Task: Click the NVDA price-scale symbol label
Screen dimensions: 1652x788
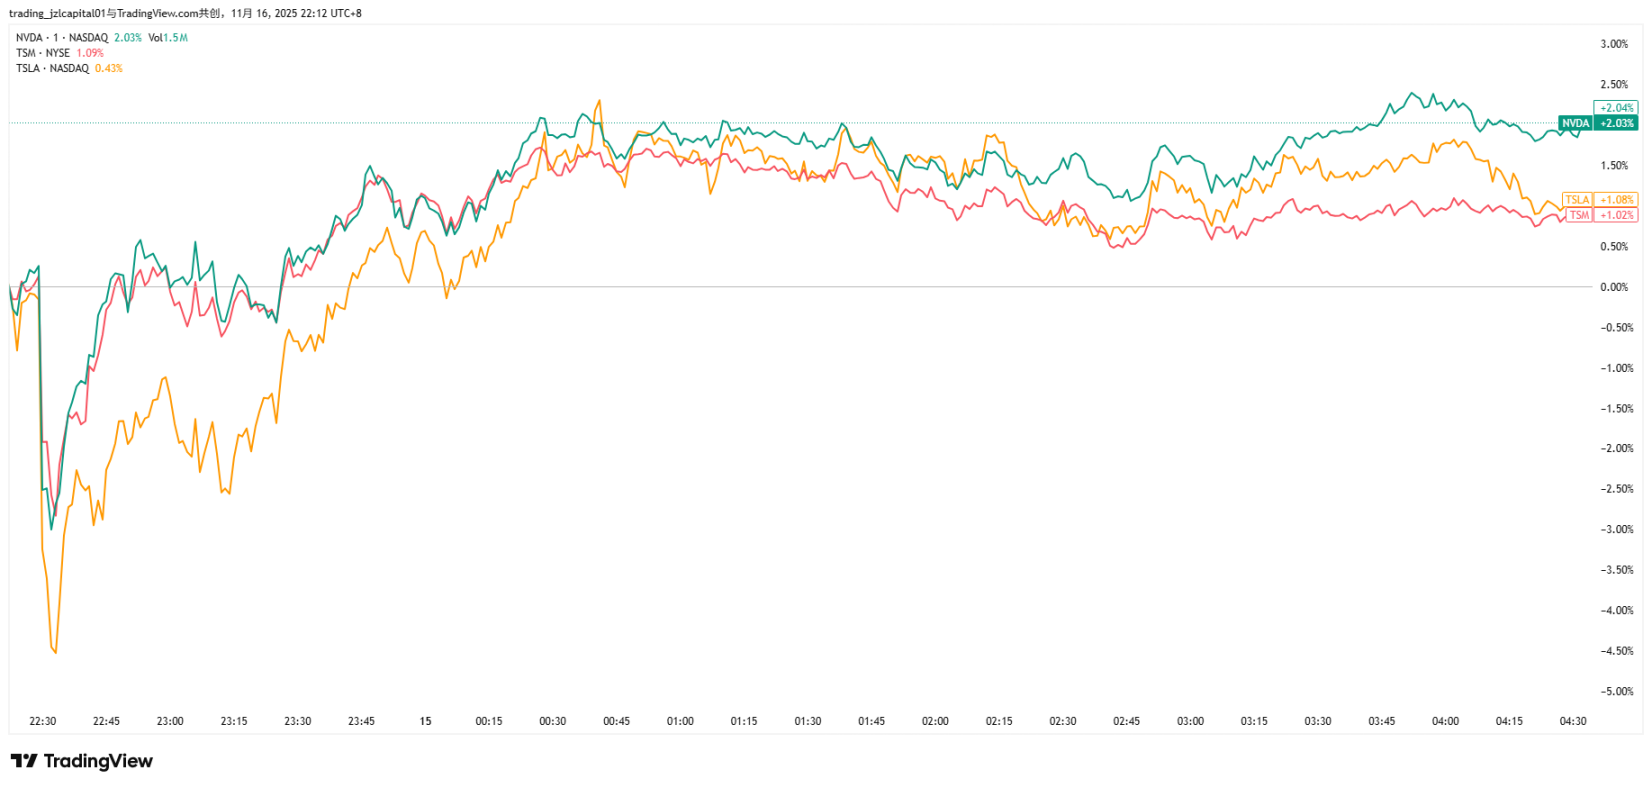Action: (x=1575, y=123)
